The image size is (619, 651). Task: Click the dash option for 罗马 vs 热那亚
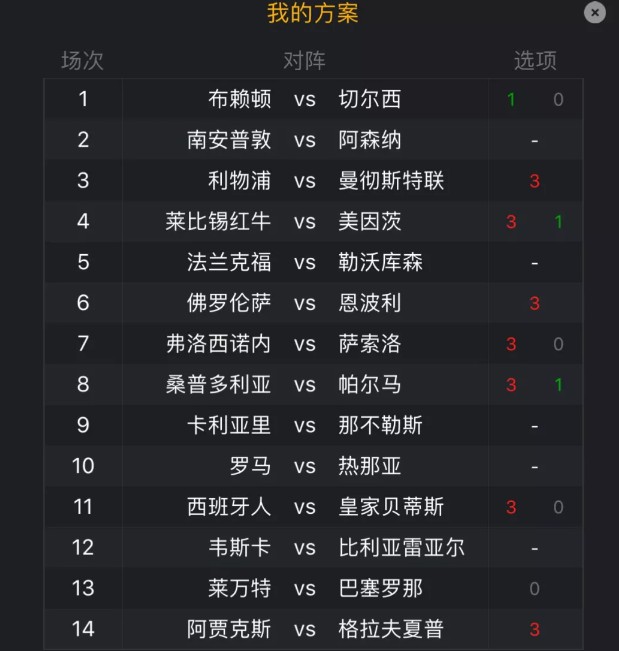pos(535,467)
